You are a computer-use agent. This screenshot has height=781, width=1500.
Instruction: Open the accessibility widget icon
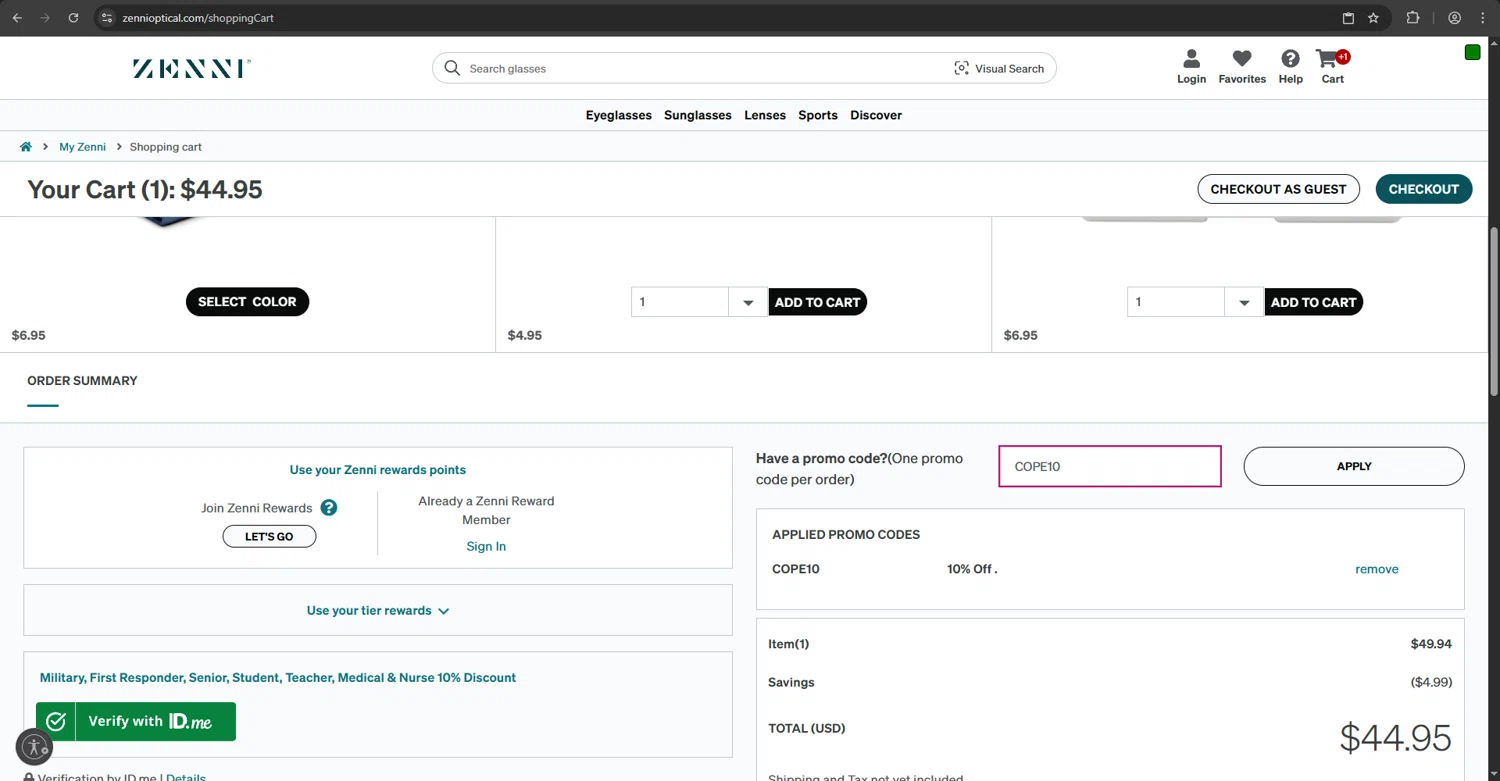click(x=34, y=746)
